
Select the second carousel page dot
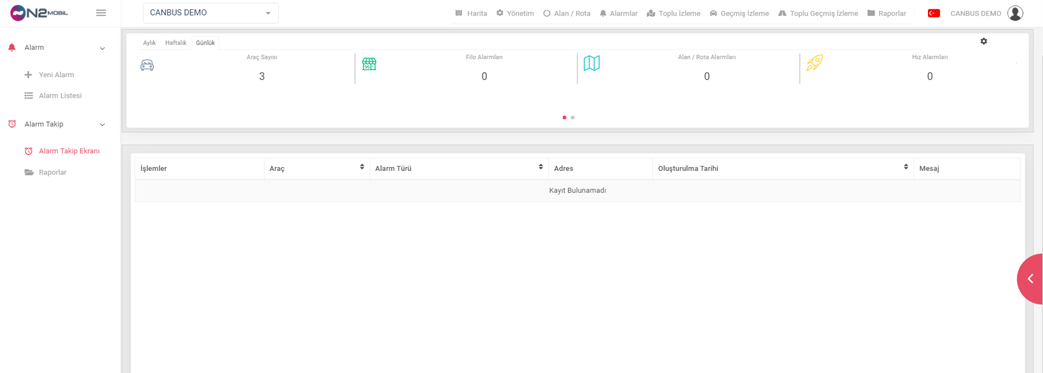click(573, 117)
